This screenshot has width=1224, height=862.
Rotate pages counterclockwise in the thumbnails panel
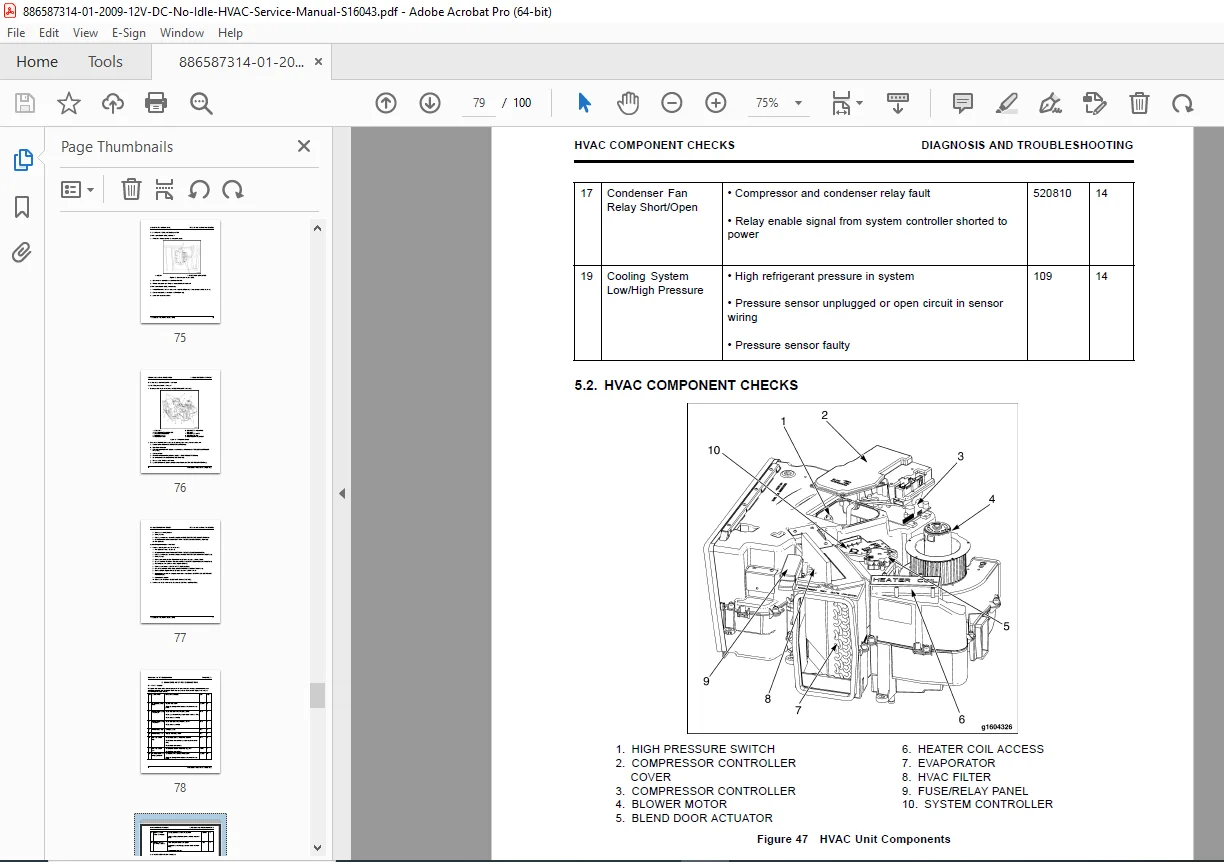pos(199,190)
